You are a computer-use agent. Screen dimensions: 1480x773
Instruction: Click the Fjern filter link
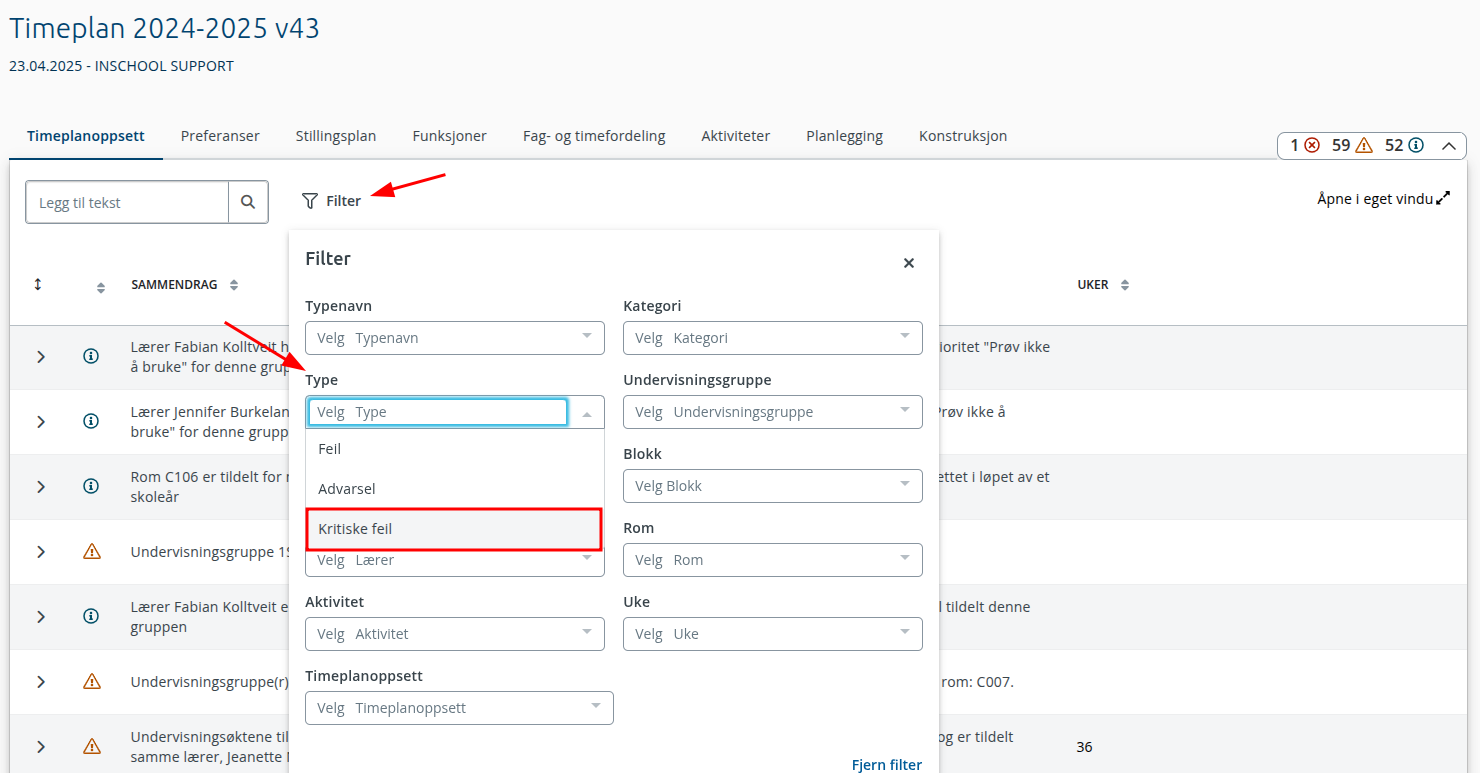coord(887,764)
